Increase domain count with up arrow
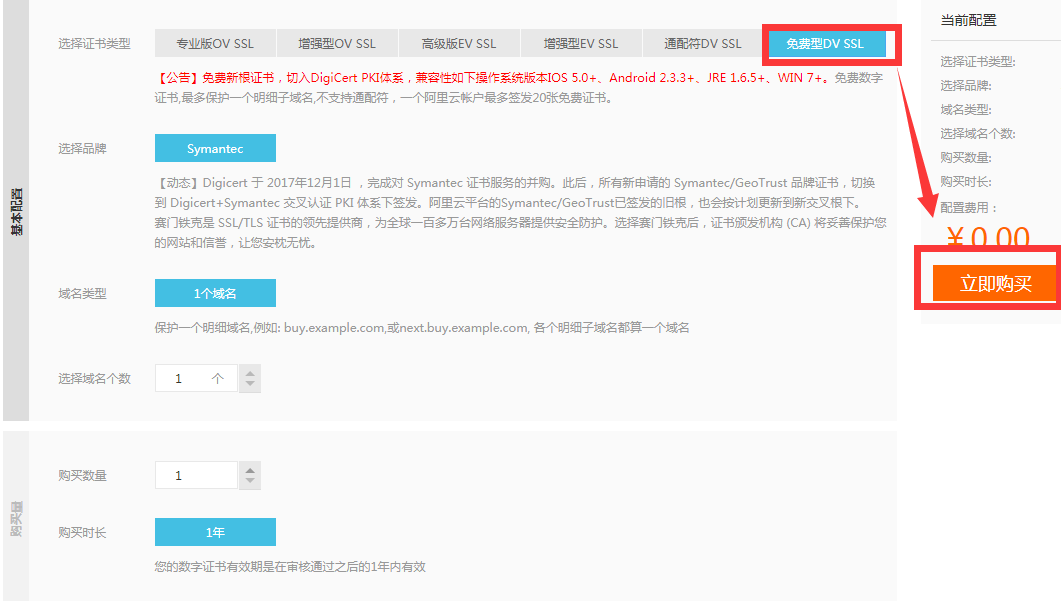 point(250,372)
